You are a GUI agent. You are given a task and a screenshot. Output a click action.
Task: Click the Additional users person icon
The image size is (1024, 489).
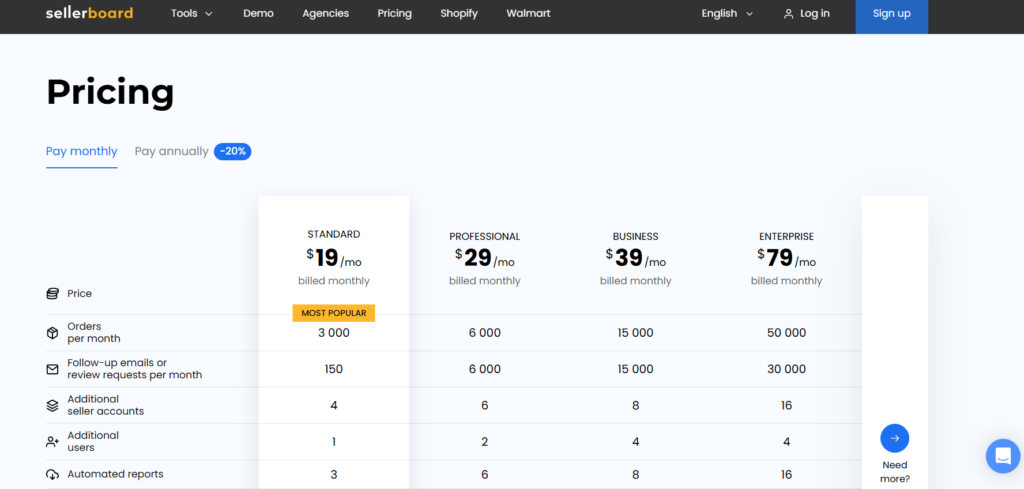pyautogui.click(x=52, y=441)
